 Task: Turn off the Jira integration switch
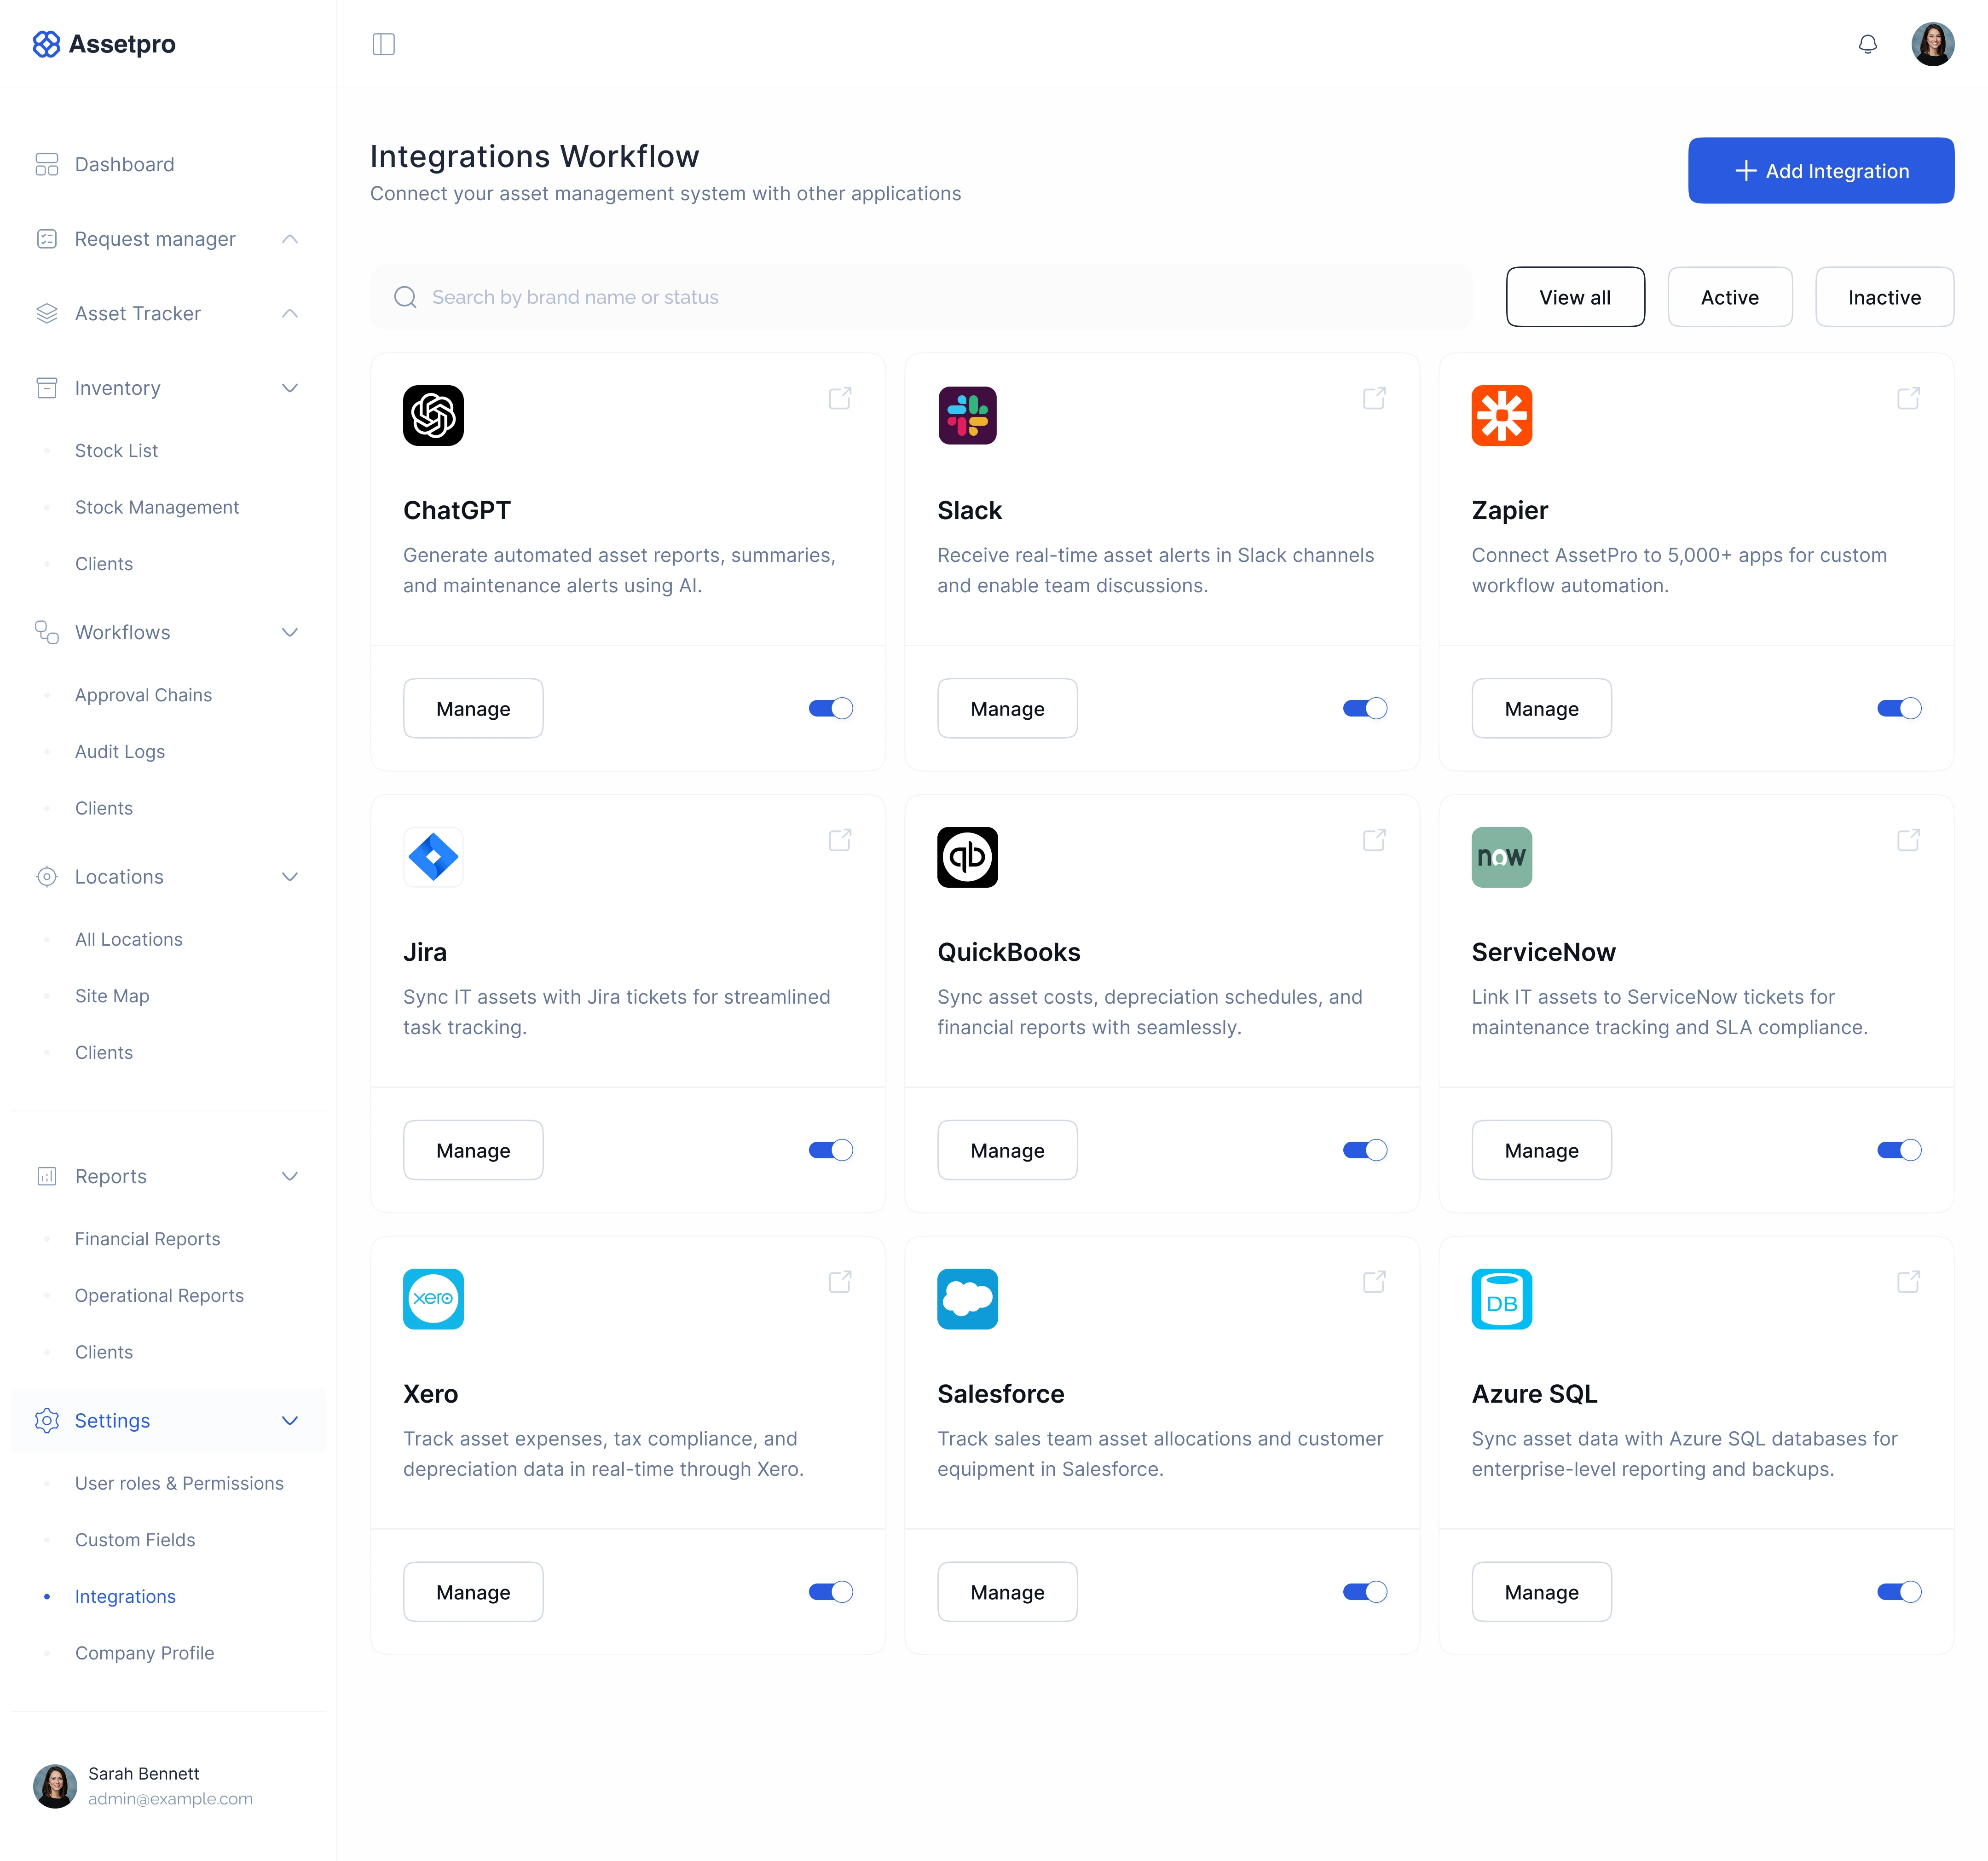tap(830, 1150)
